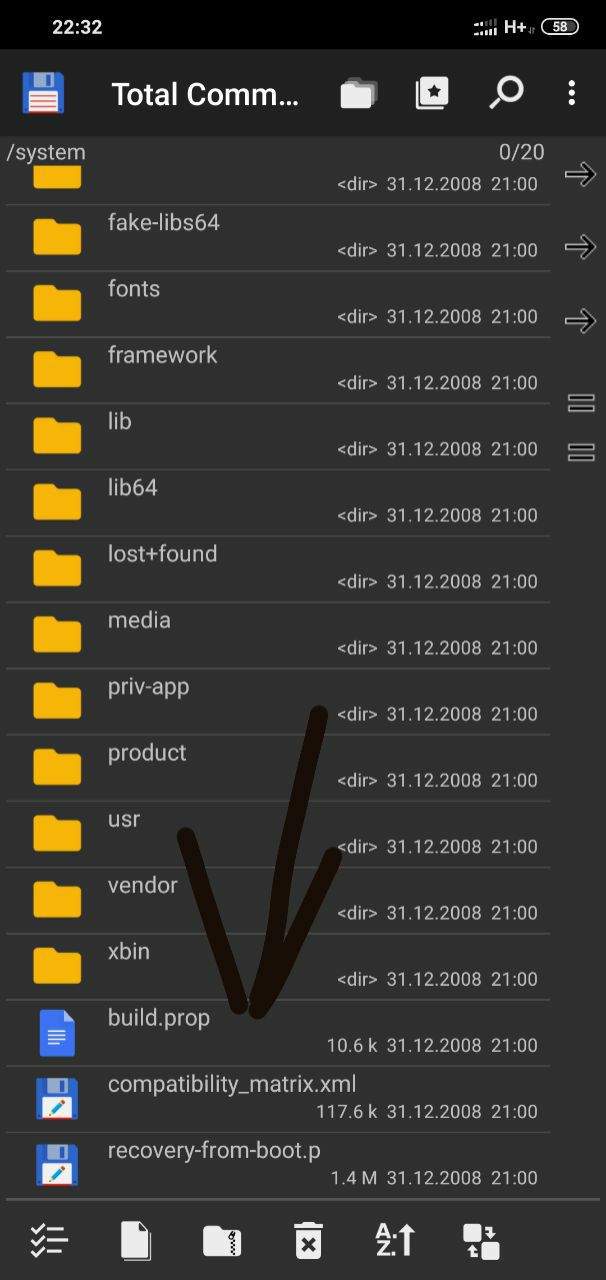Open the priv-app folder
The height and width of the screenshot is (1280, 606).
click(x=278, y=702)
